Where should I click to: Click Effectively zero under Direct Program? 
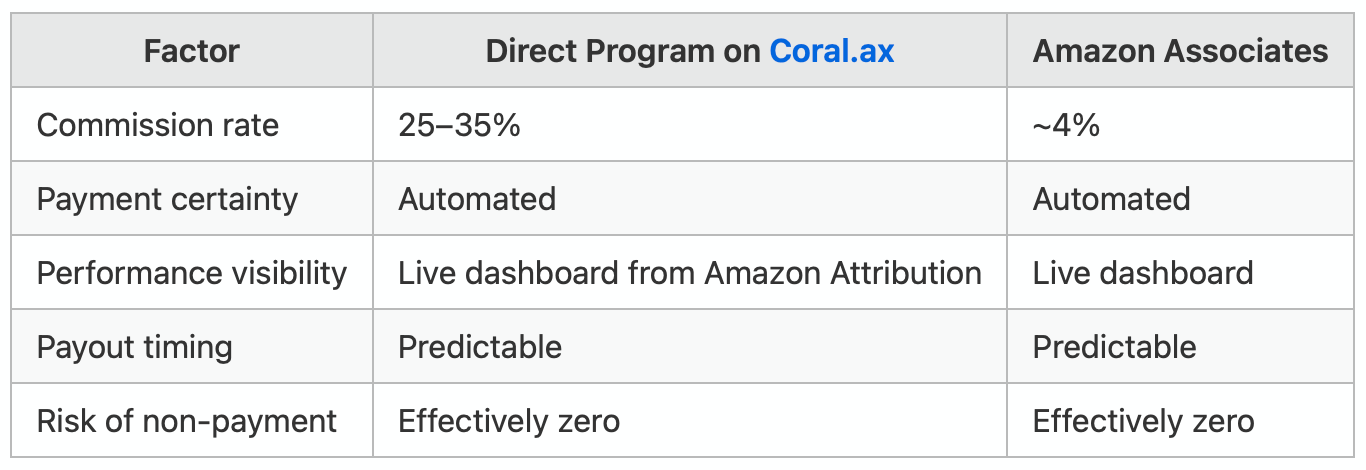[509, 421]
